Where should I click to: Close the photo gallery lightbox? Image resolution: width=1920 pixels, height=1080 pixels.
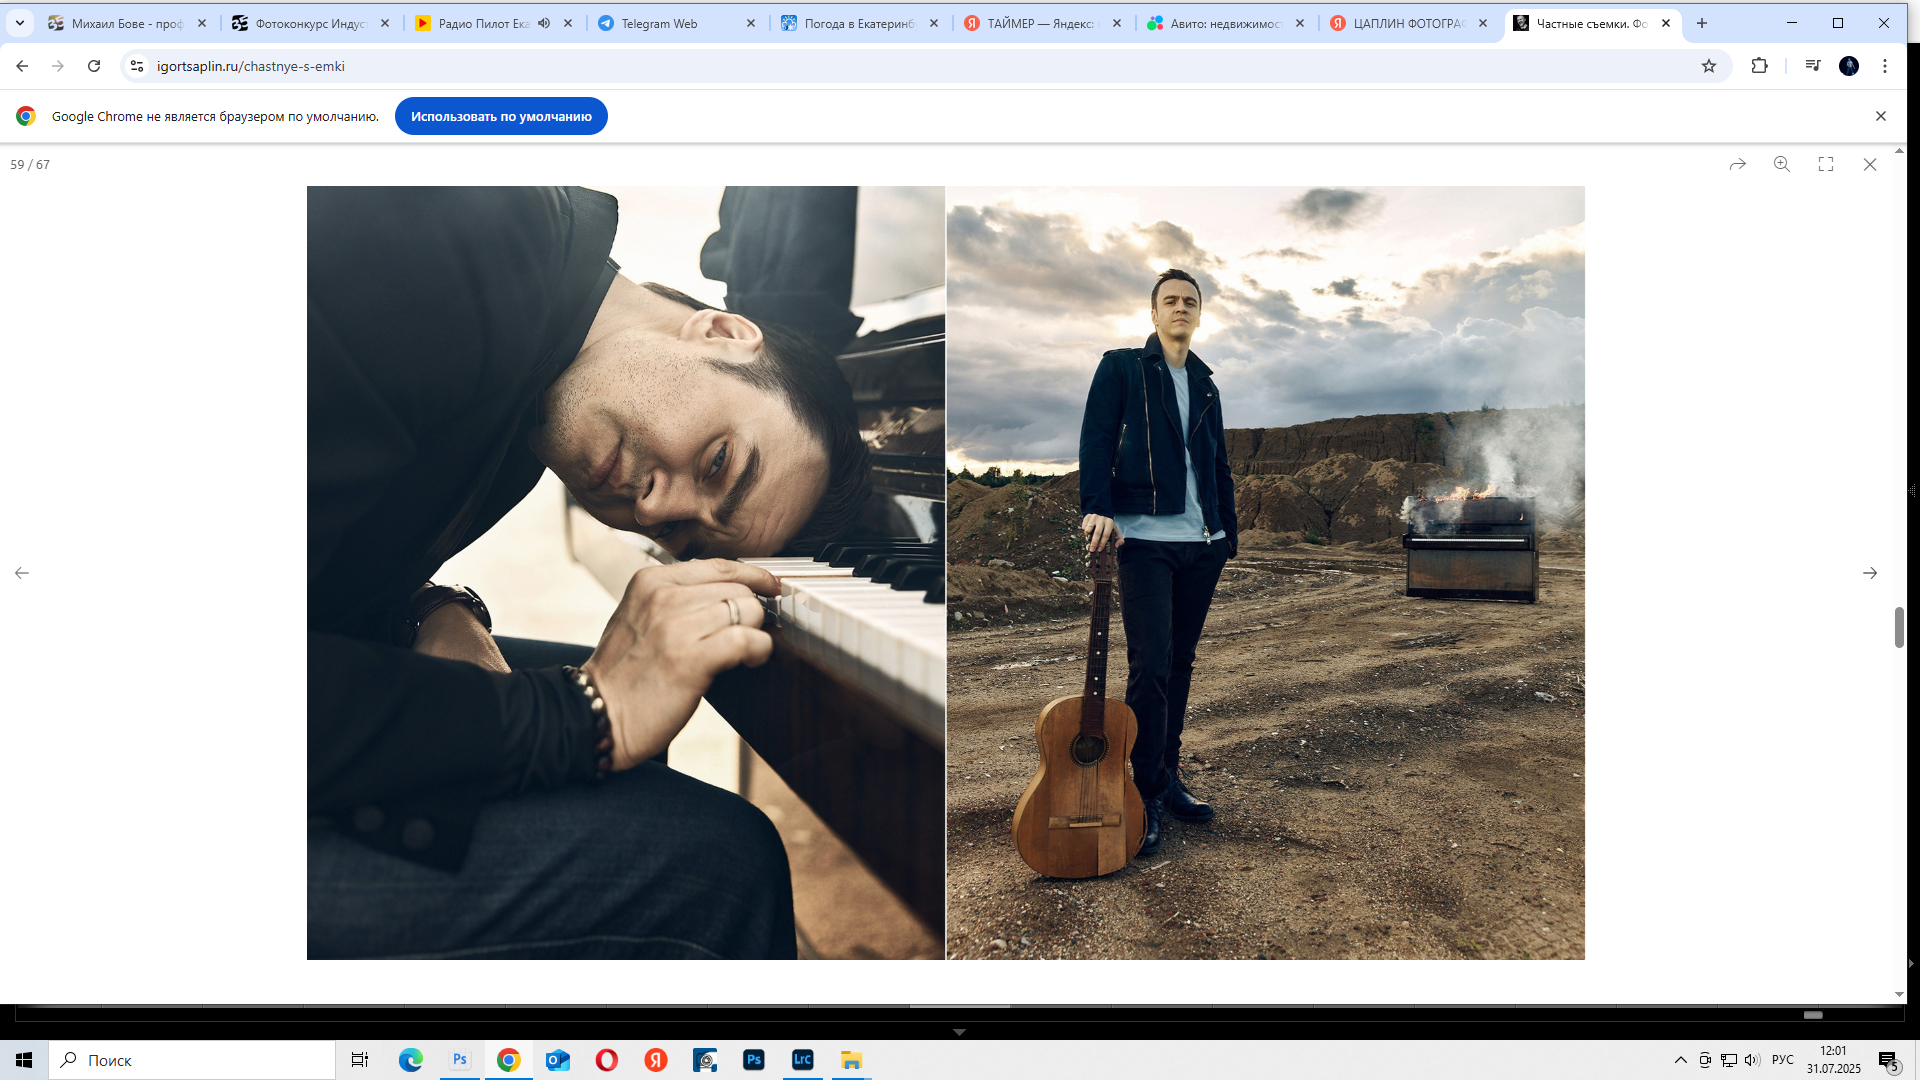(1870, 164)
